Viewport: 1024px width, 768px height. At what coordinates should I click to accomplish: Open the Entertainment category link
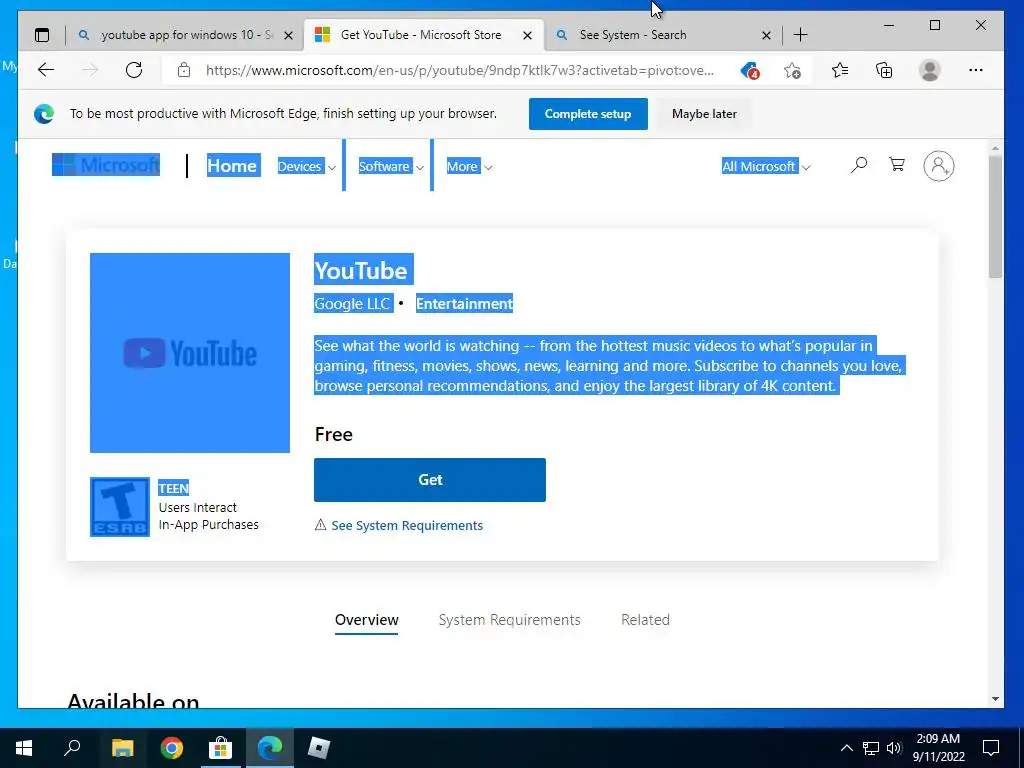(464, 304)
